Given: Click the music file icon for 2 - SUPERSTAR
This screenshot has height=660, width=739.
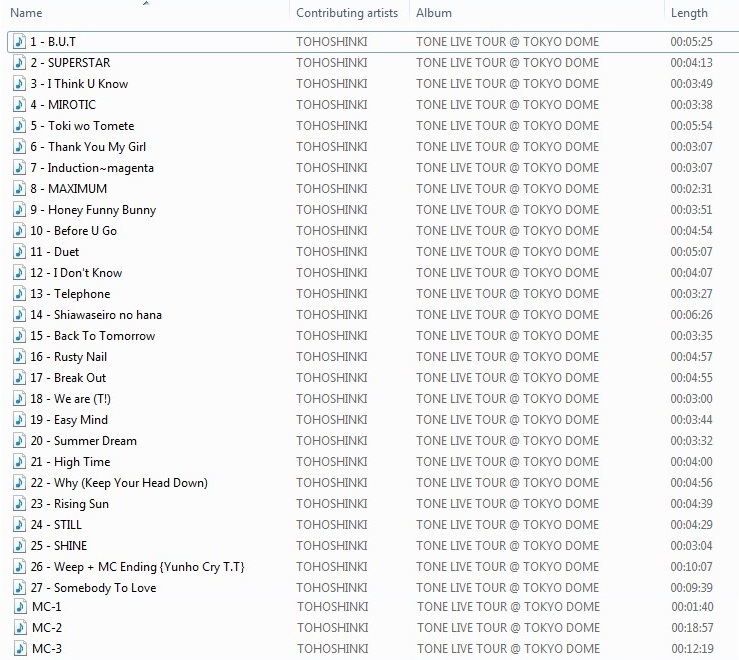Looking at the screenshot, I should pyautogui.click(x=19, y=63).
